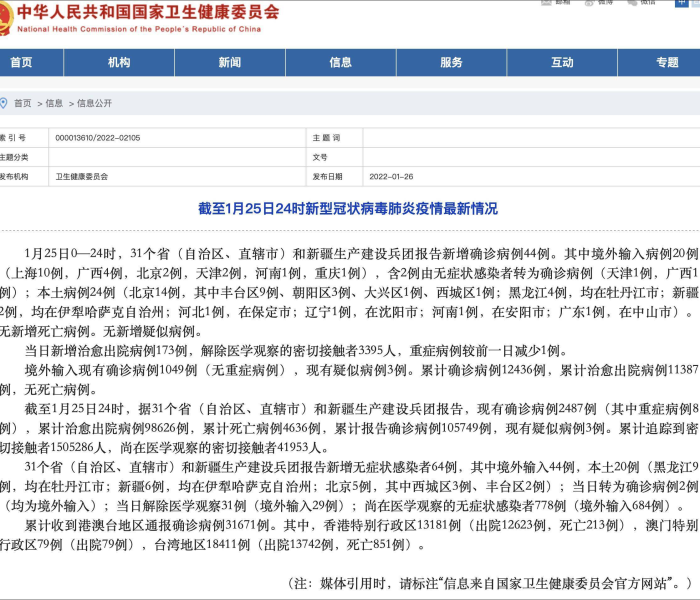Open the 机构 navigation menu
This screenshot has width=700, height=600.
point(119,63)
